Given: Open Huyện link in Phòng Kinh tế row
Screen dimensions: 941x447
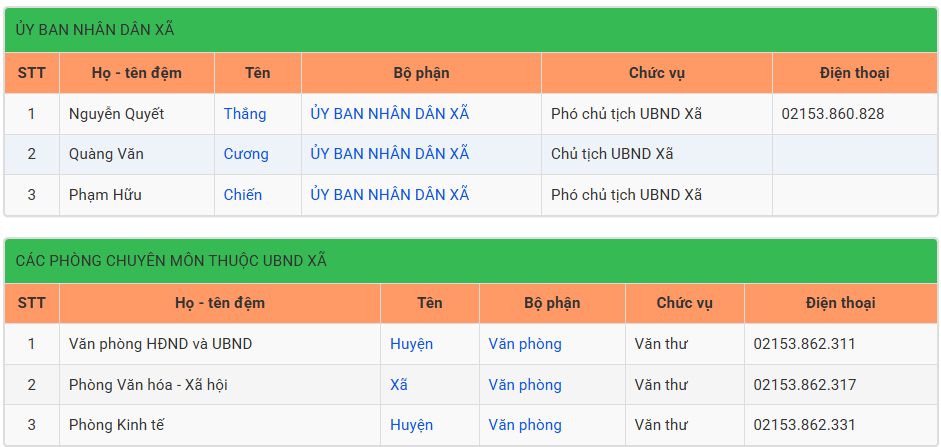Looking at the screenshot, I should tap(411, 425).
